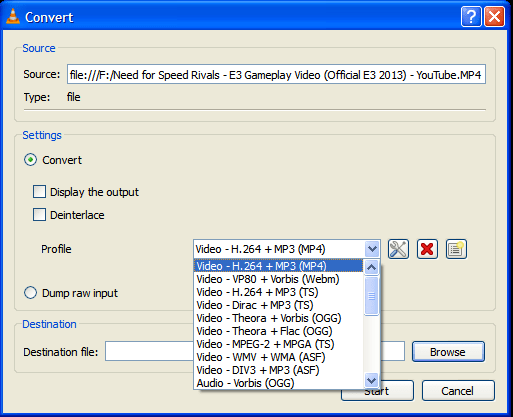The width and height of the screenshot is (513, 417).
Task: Close the Convert dialog
Action: [x=494, y=17]
